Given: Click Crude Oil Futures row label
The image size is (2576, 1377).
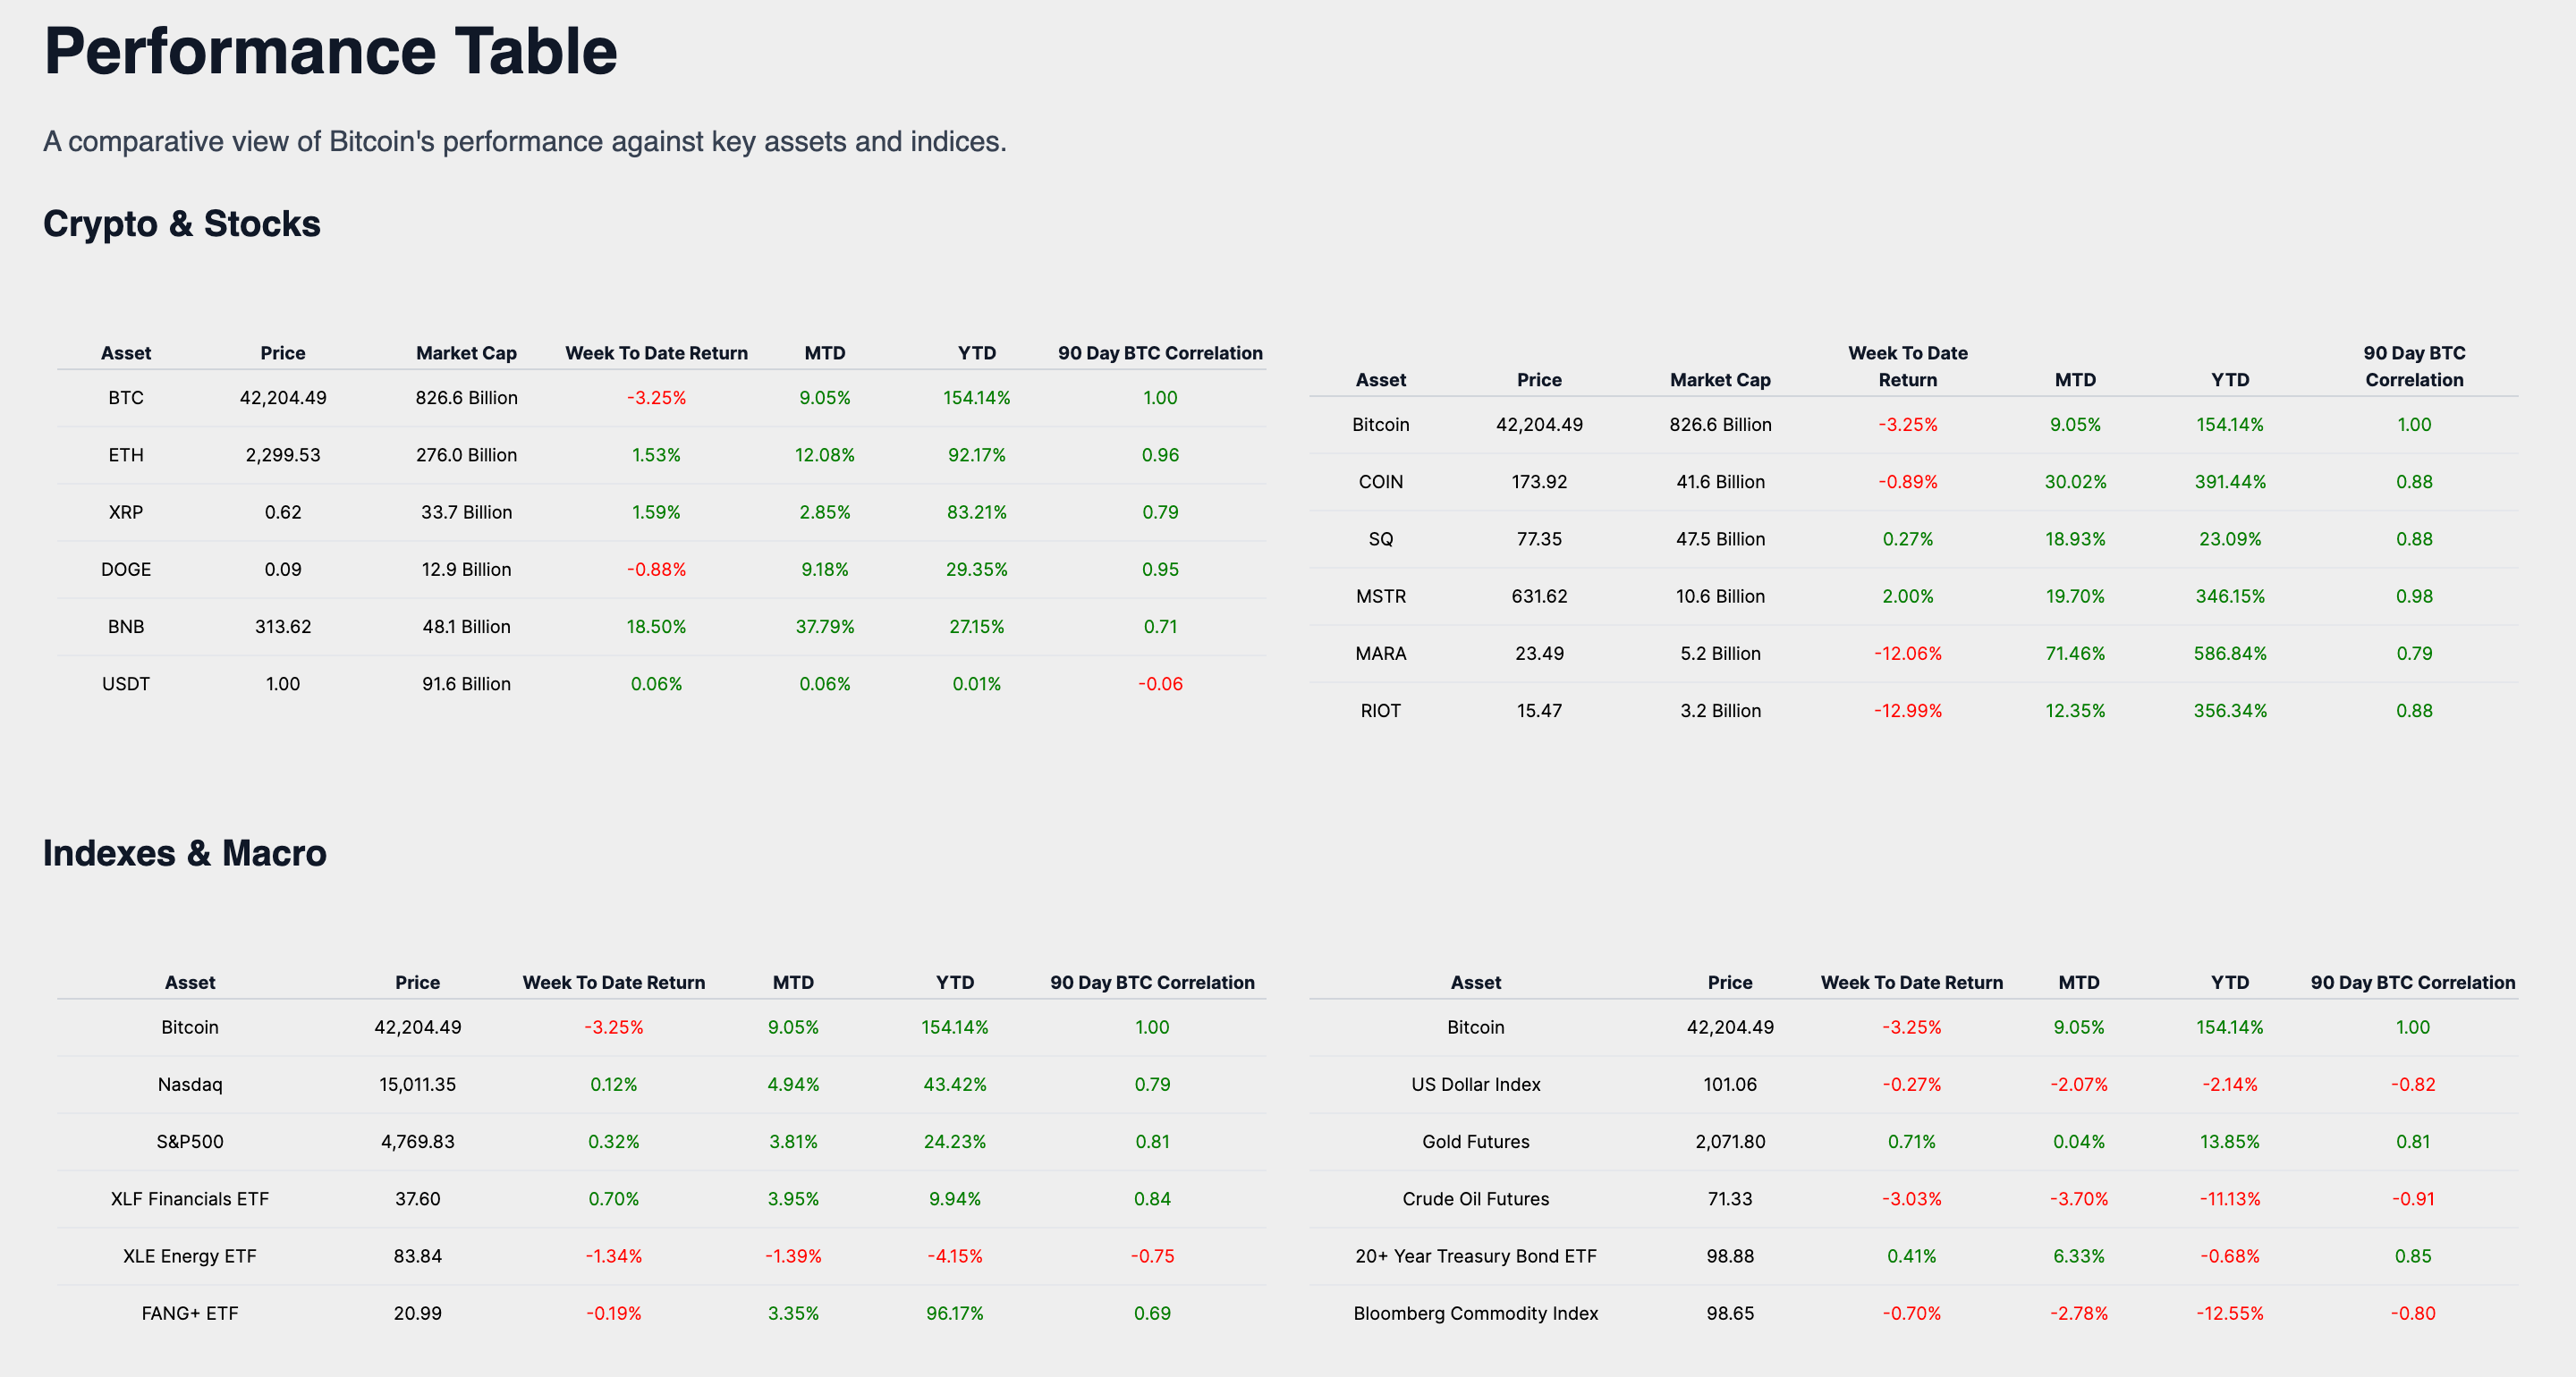Looking at the screenshot, I should (x=1475, y=1198).
